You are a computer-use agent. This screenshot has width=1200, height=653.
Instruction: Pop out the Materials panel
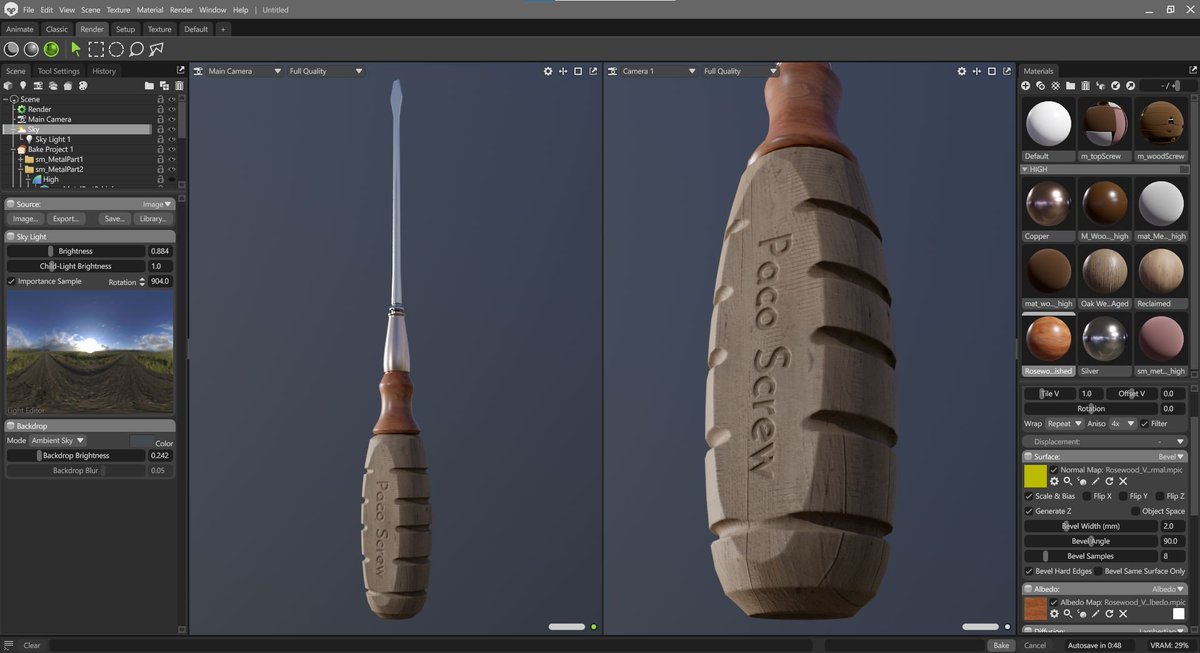[1193, 71]
